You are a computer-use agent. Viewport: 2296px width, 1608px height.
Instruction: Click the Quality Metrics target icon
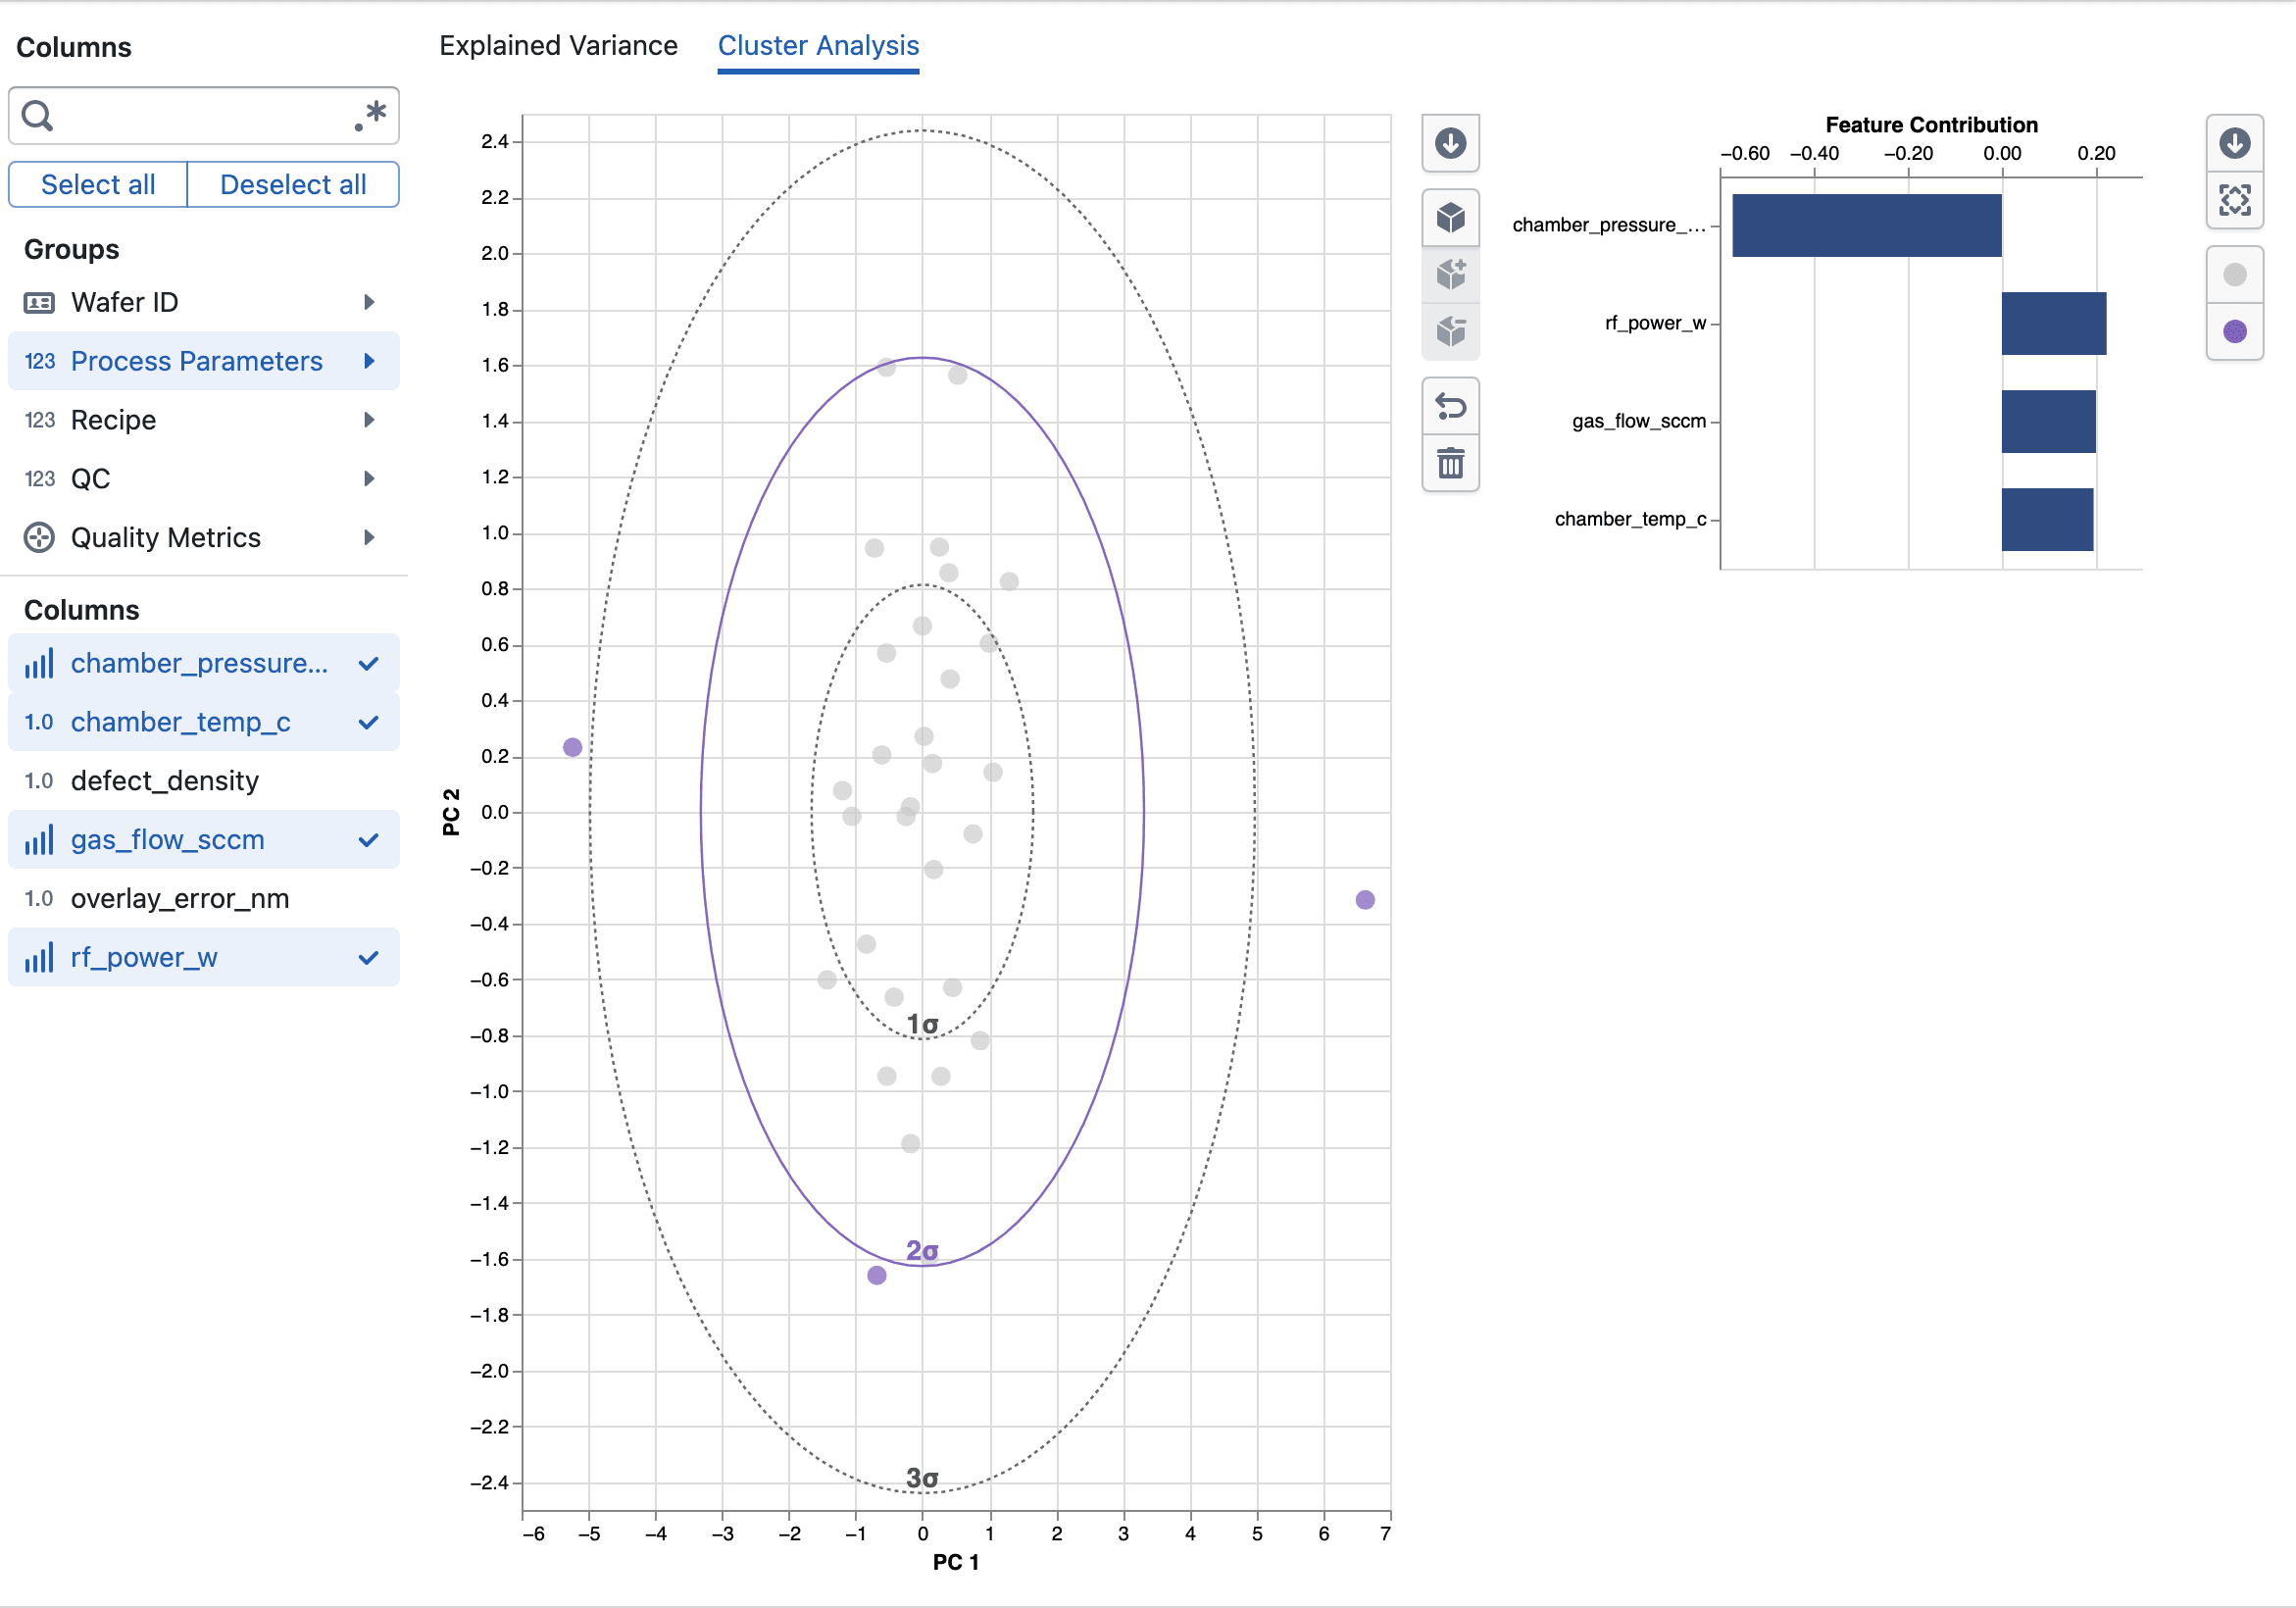coord(39,538)
